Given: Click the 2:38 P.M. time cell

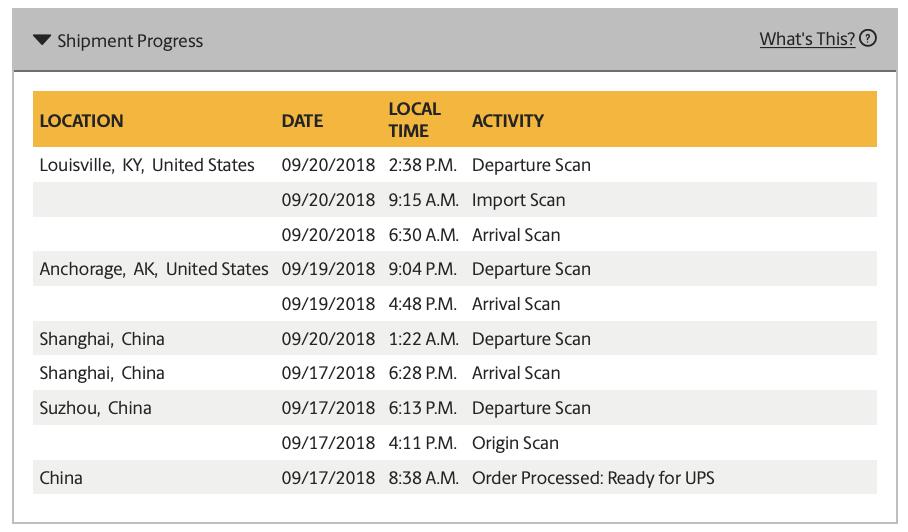Looking at the screenshot, I should pos(423,165).
